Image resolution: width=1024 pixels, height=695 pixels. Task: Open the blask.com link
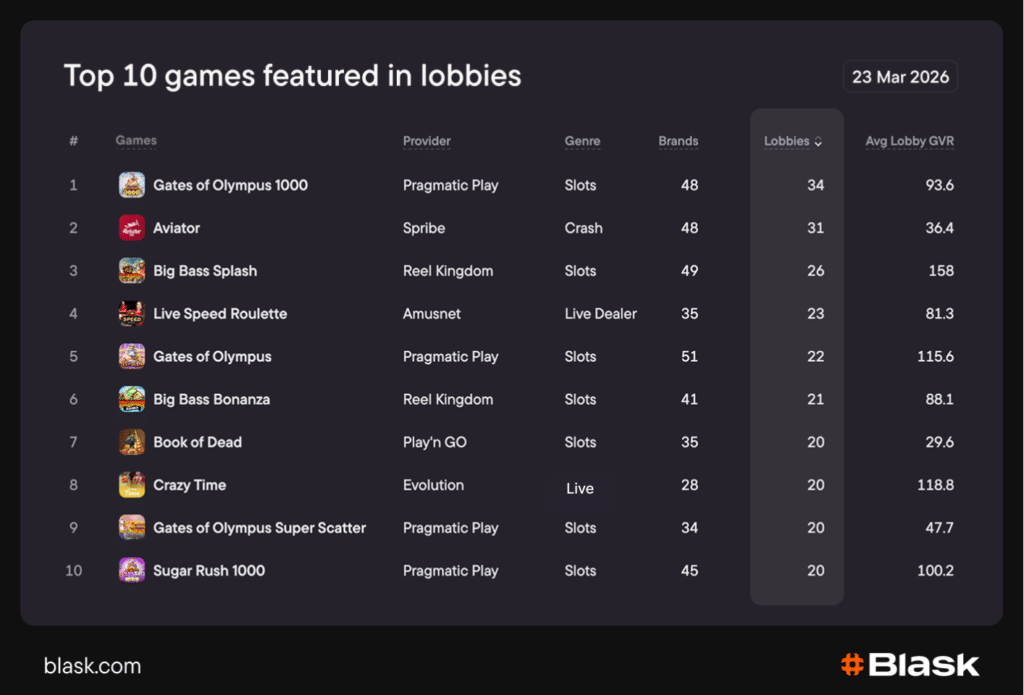coord(92,666)
